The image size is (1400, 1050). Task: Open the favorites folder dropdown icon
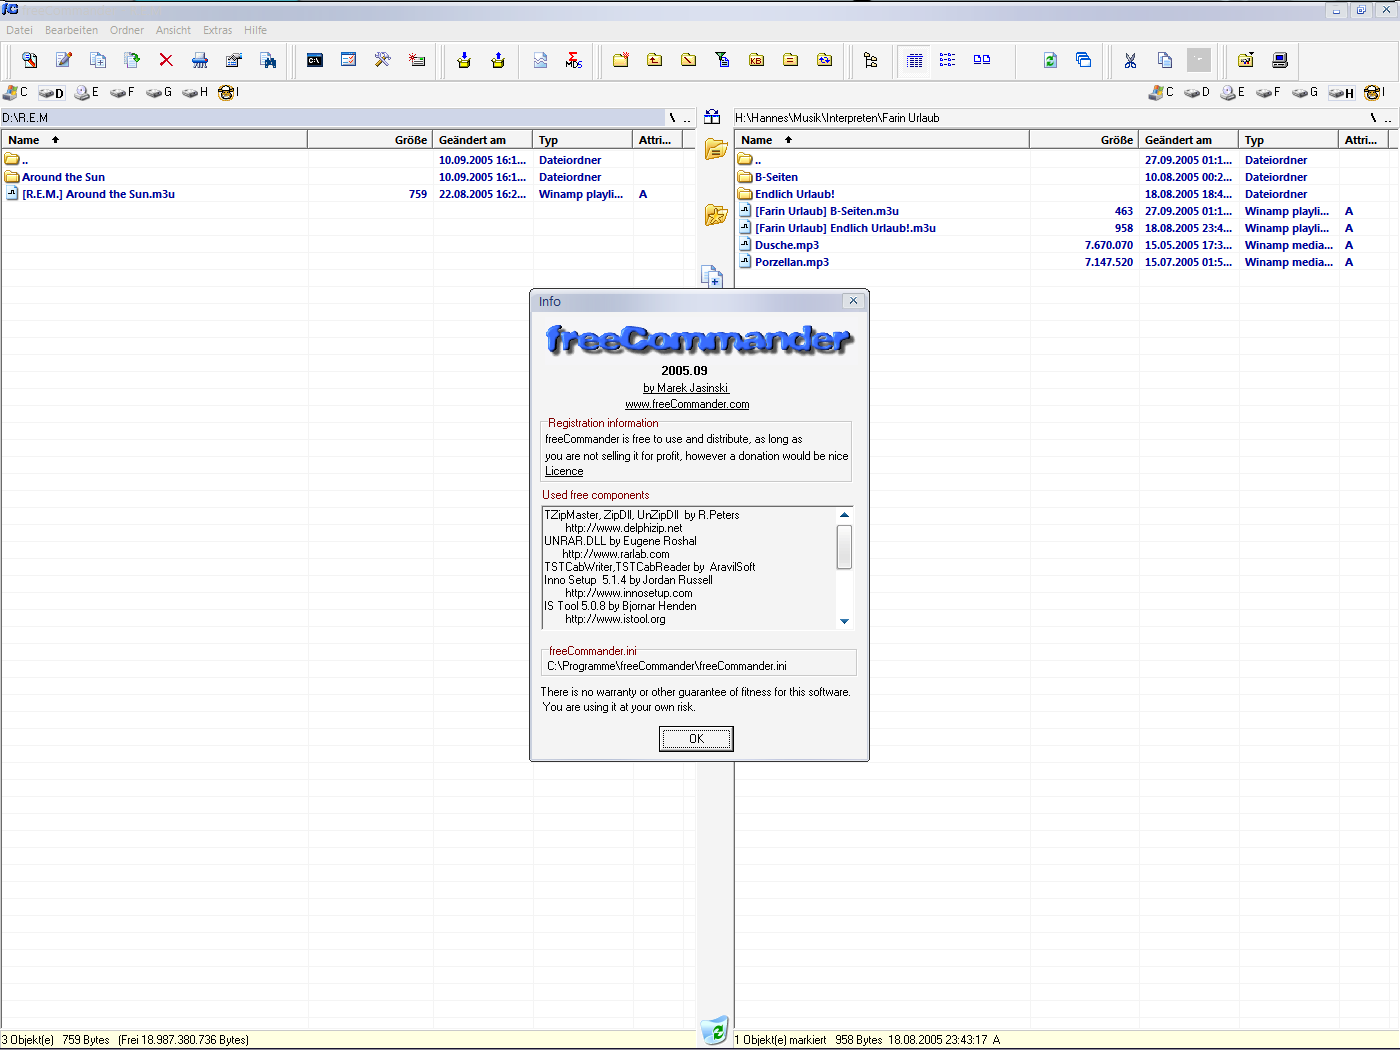[1246, 60]
